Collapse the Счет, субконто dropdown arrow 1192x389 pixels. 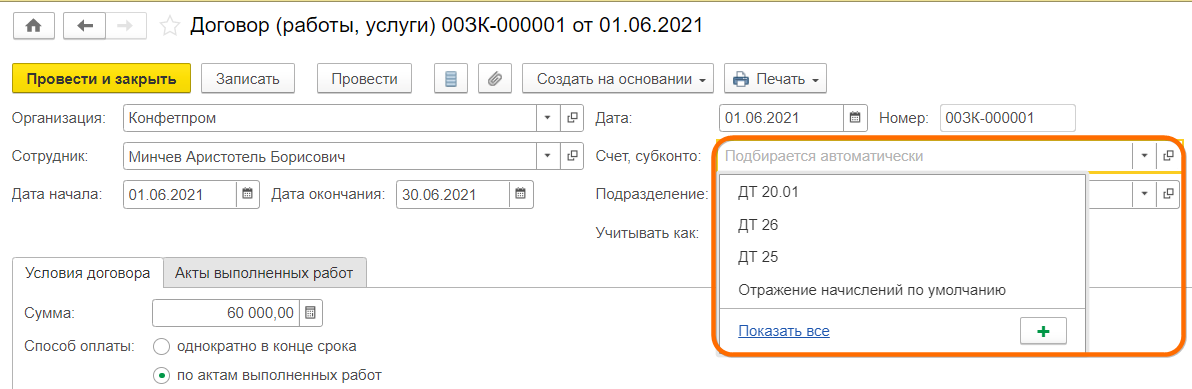(1145, 156)
